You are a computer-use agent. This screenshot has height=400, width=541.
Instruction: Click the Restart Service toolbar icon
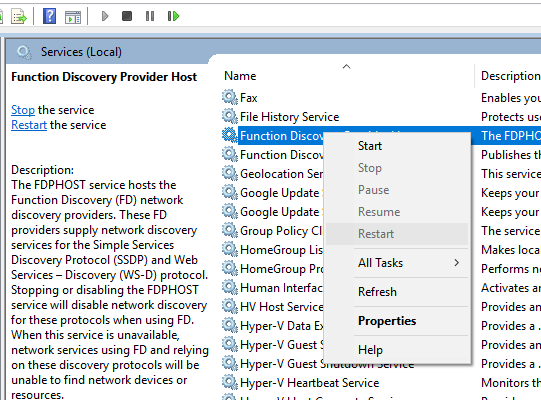coord(173,16)
